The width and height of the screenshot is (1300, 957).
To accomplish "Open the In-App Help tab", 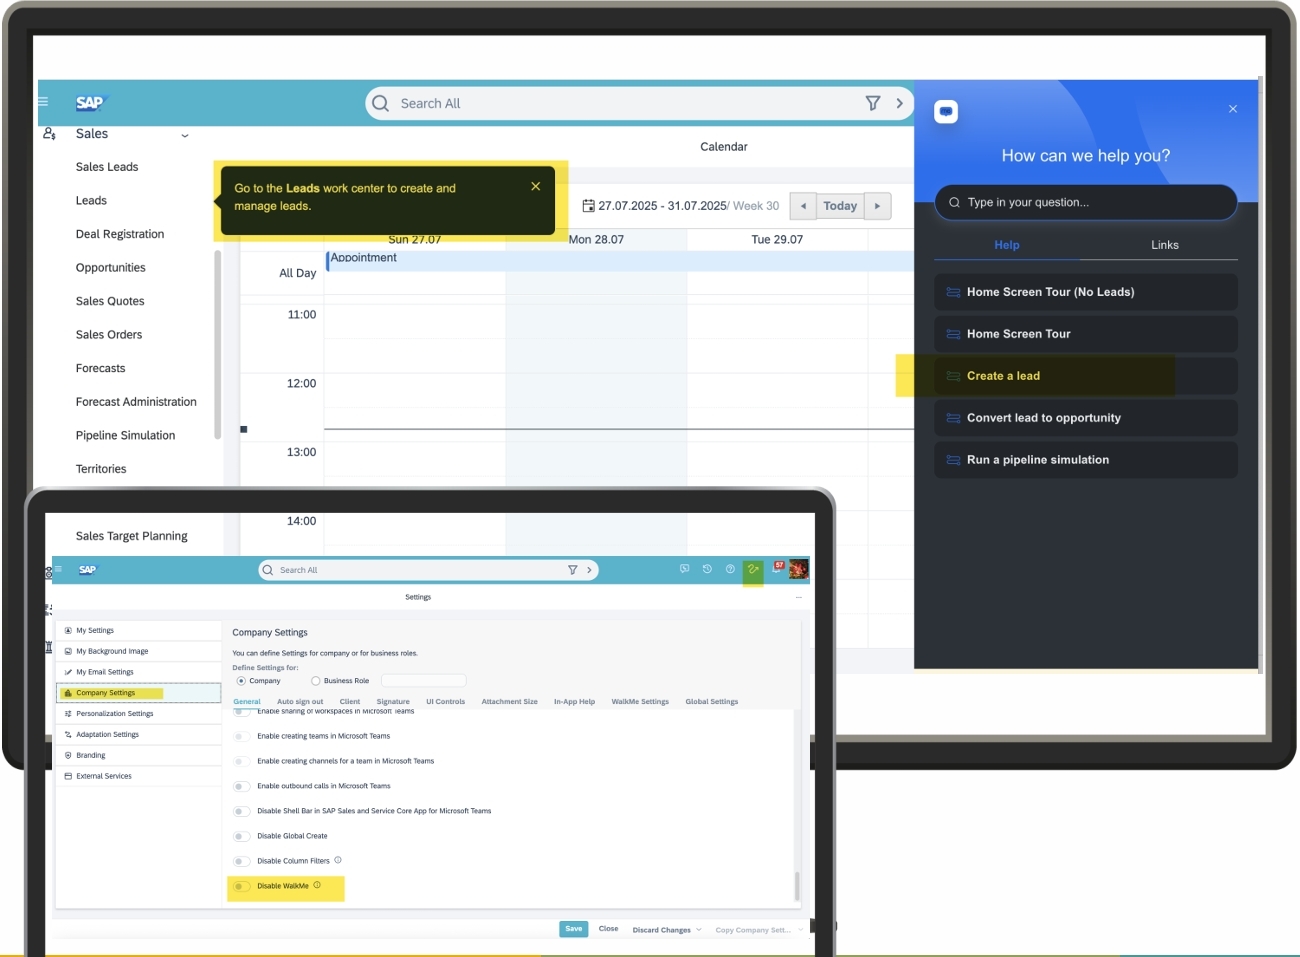I will point(574,702).
